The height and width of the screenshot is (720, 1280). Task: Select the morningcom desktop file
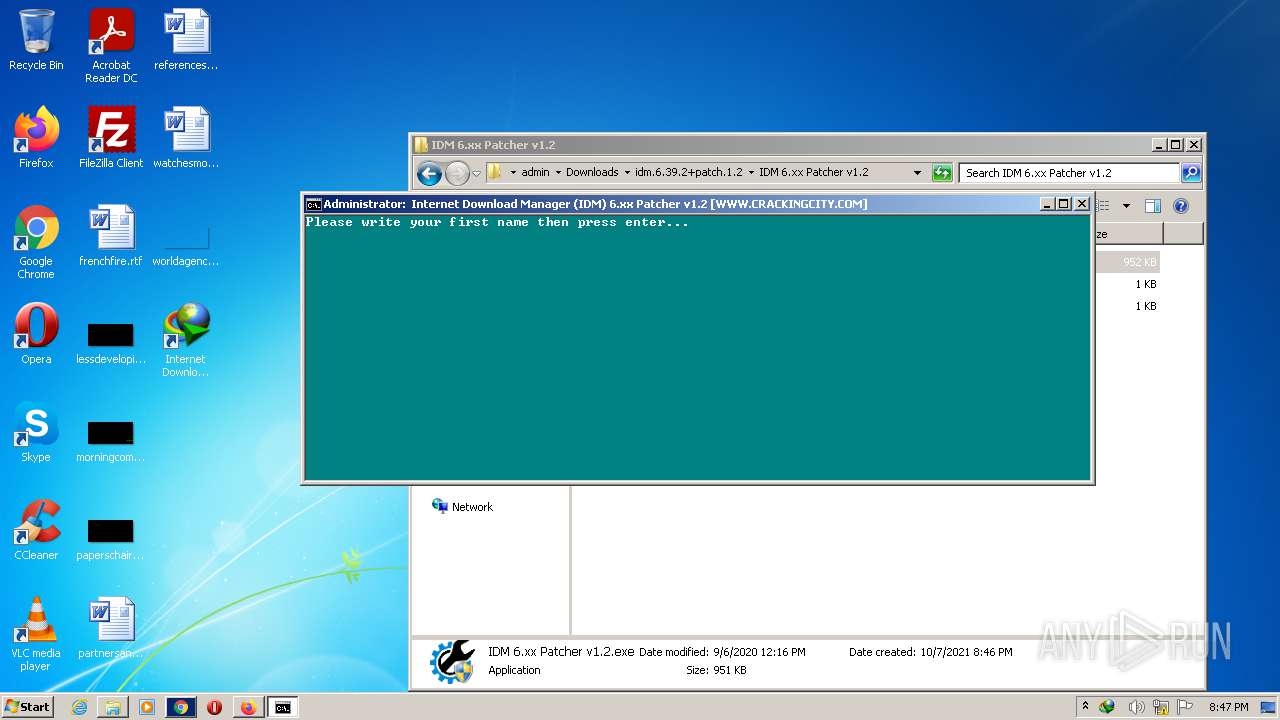click(111, 440)
